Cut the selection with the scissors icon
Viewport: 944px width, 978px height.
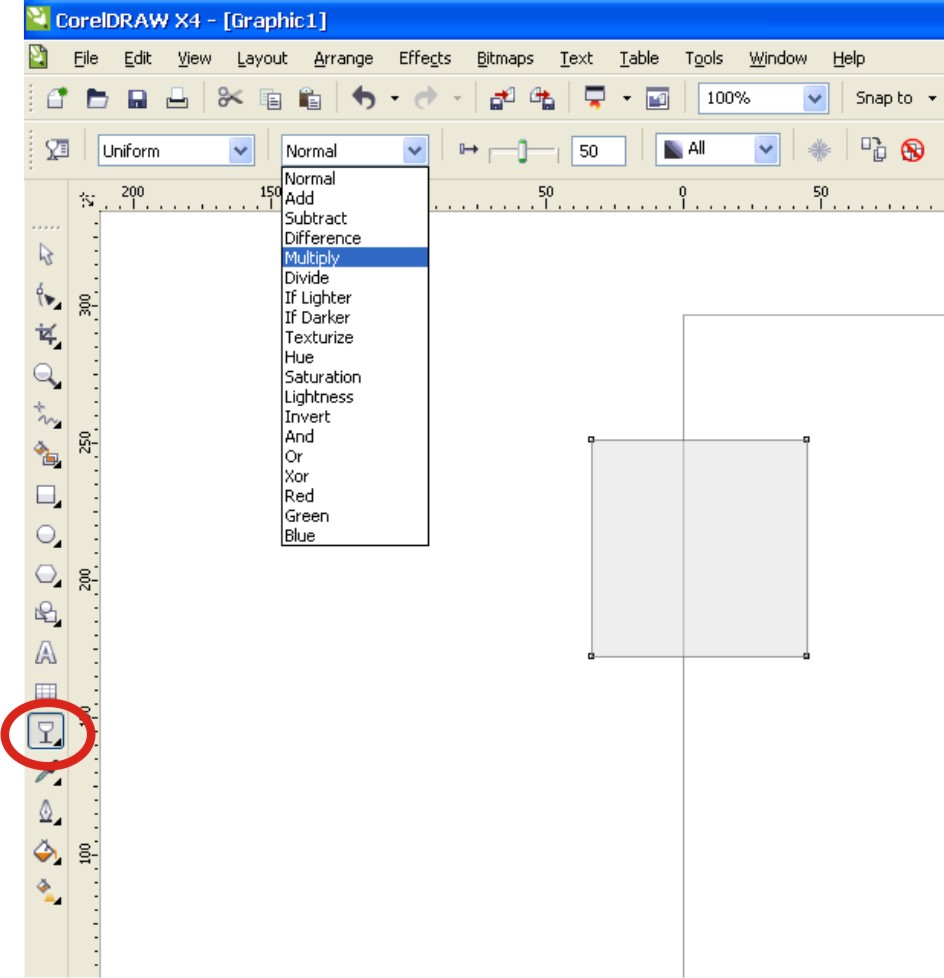tap(230, 98)
